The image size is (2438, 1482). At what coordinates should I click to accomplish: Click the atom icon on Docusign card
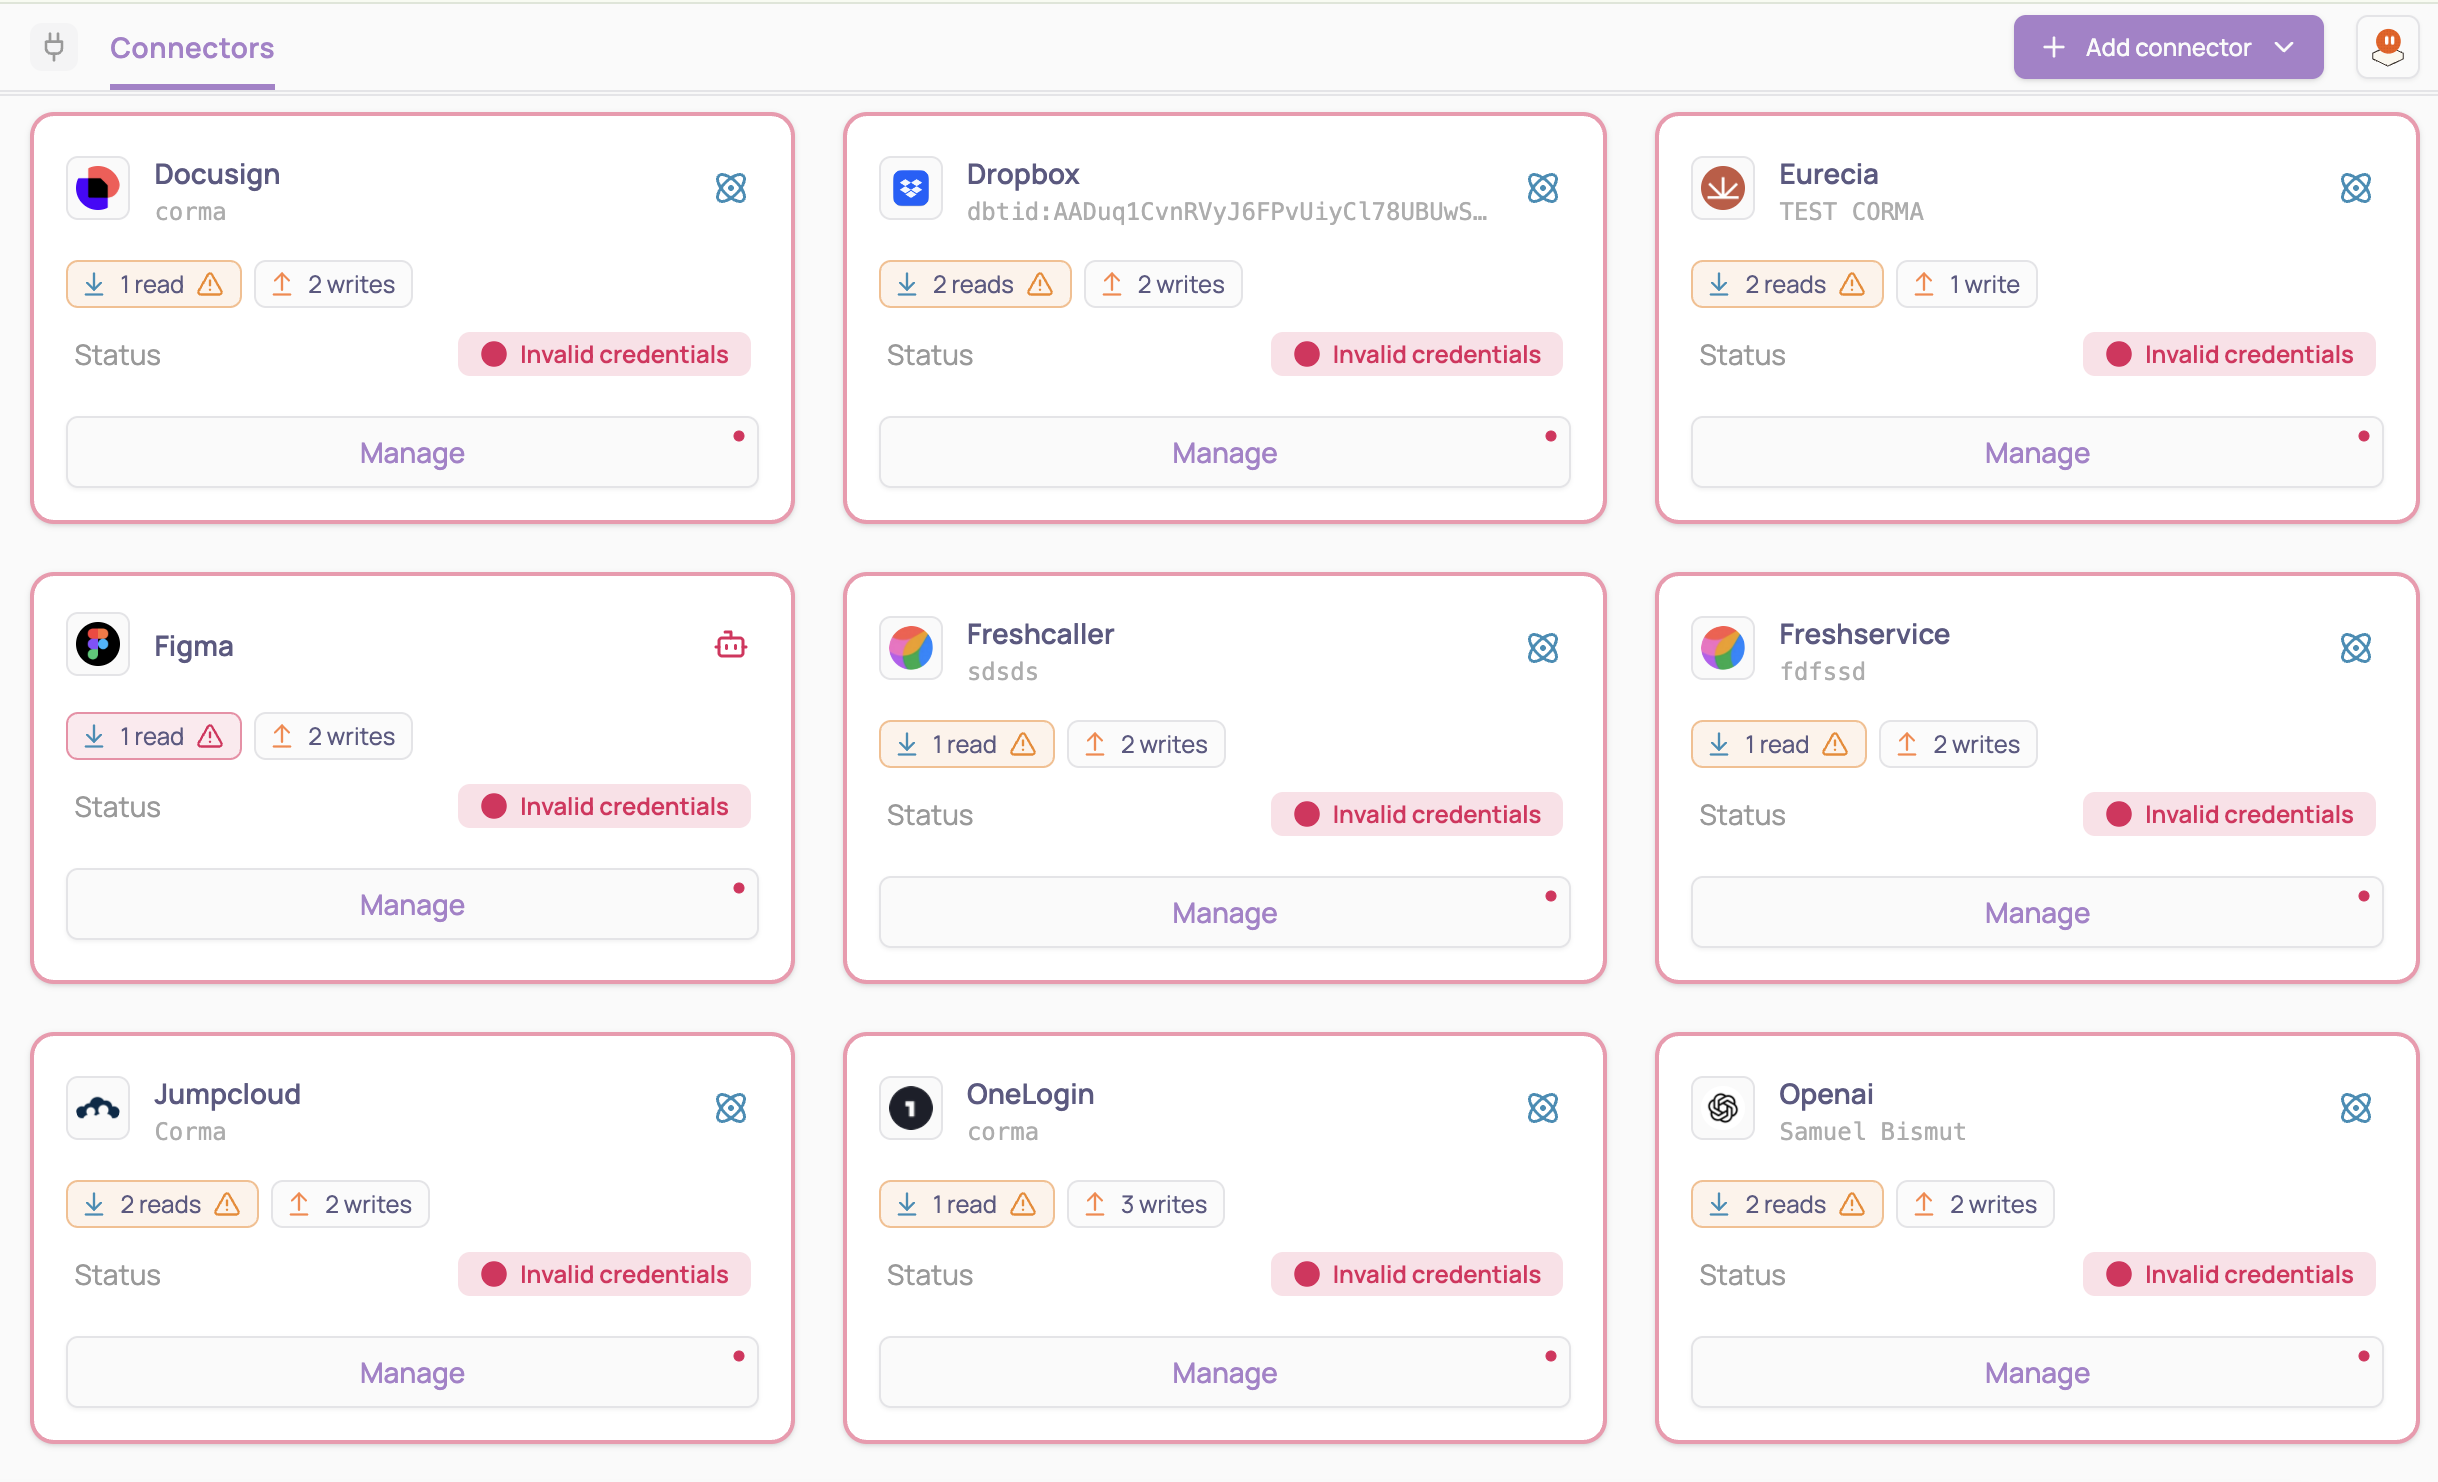click(x=731, y=188)
